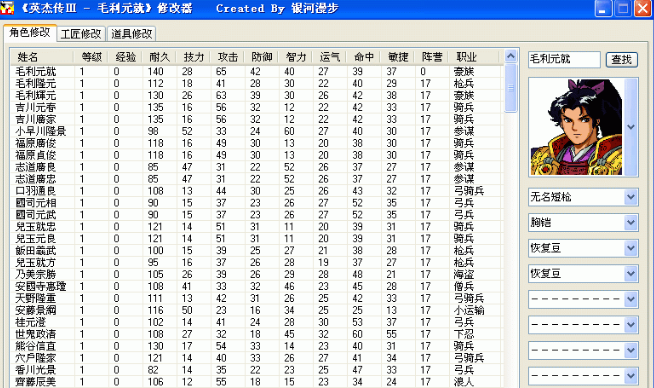Click the 敏捷 column header
This screenshot has width=654, height=388.
click(398, 57)
